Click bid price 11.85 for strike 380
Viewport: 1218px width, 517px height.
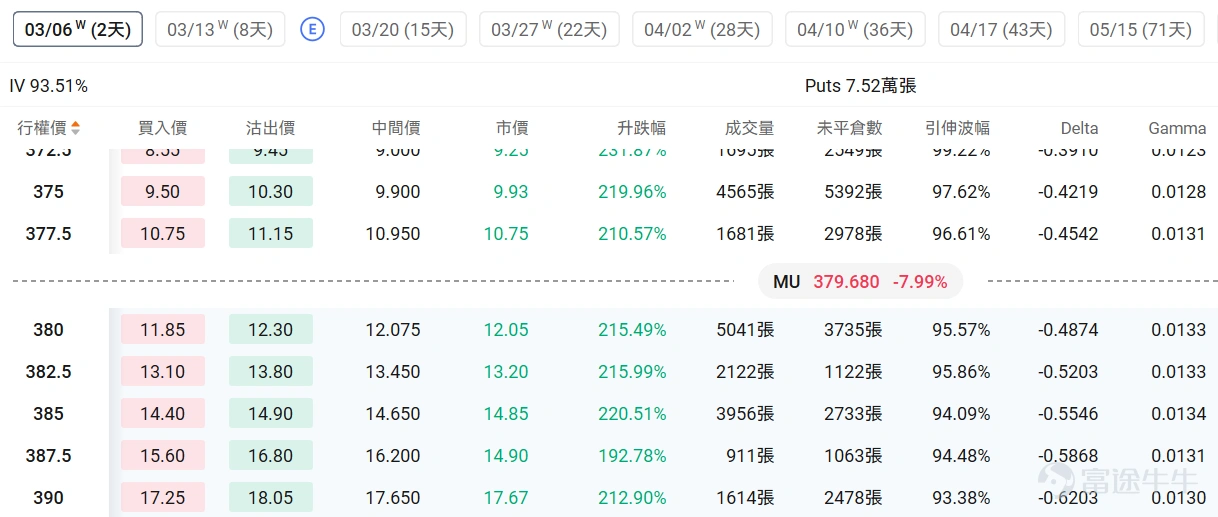(163, 330)
